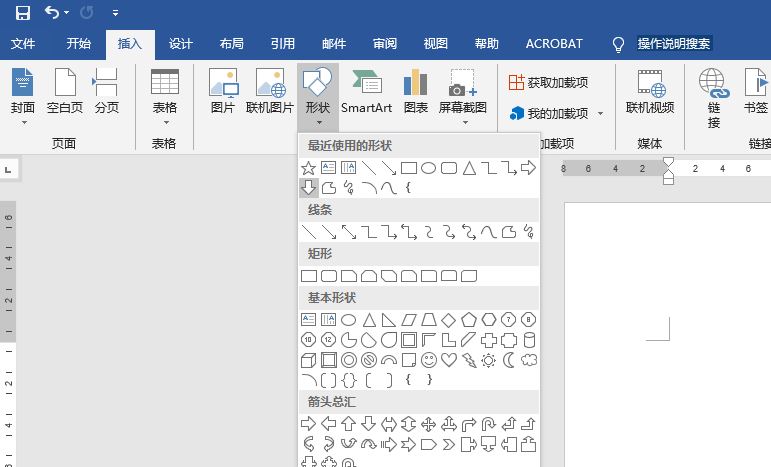771x467 pixels.
Task: Choose the cross shape in 基本形状
Action: pyautogui.click(x=489, y=340)
